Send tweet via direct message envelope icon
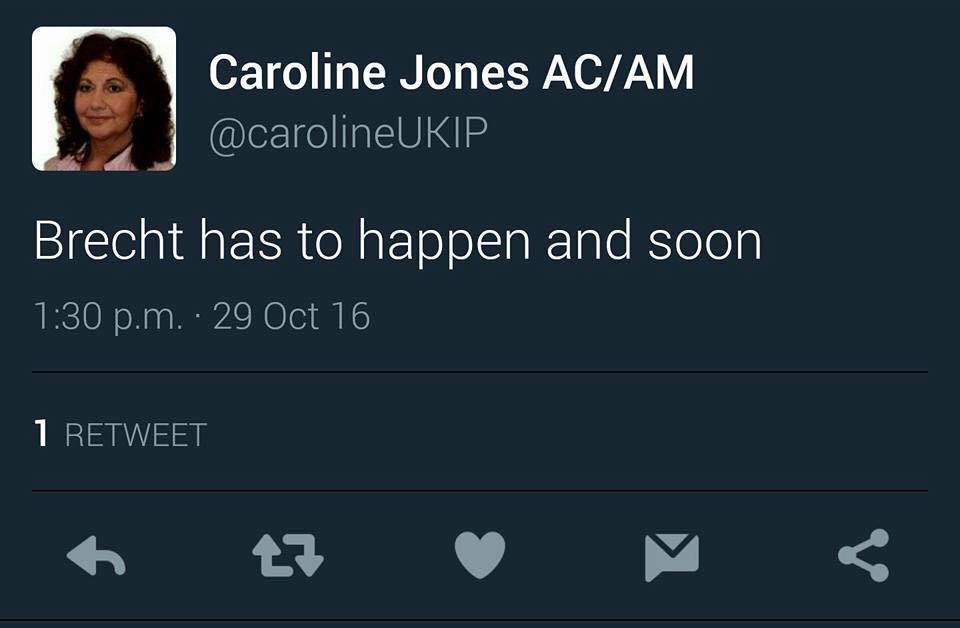This screenshot has width=960, height=628. tap(672, 556)
